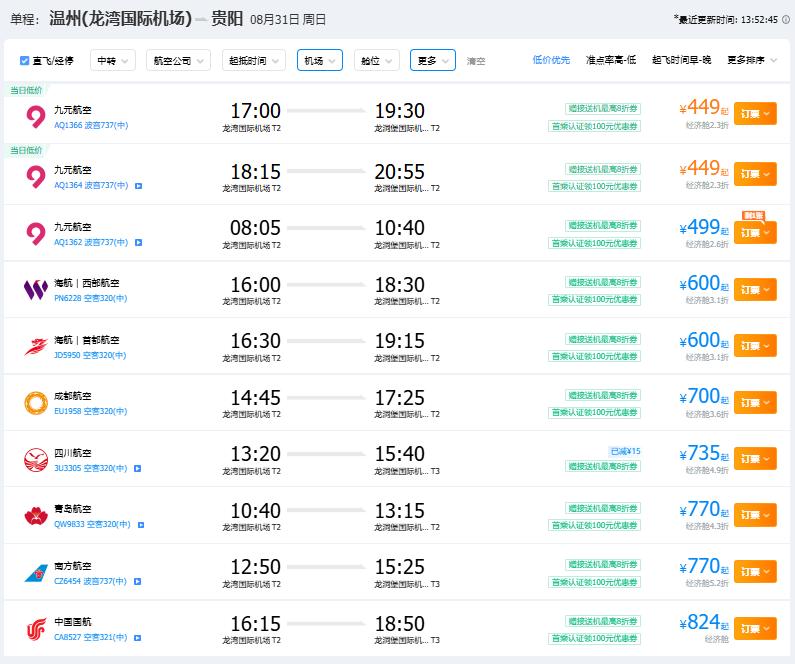Open the 中转 filter dropdown
Viewport: 795px width, 664px height.
pyautogui.click(x=113, y=61)
